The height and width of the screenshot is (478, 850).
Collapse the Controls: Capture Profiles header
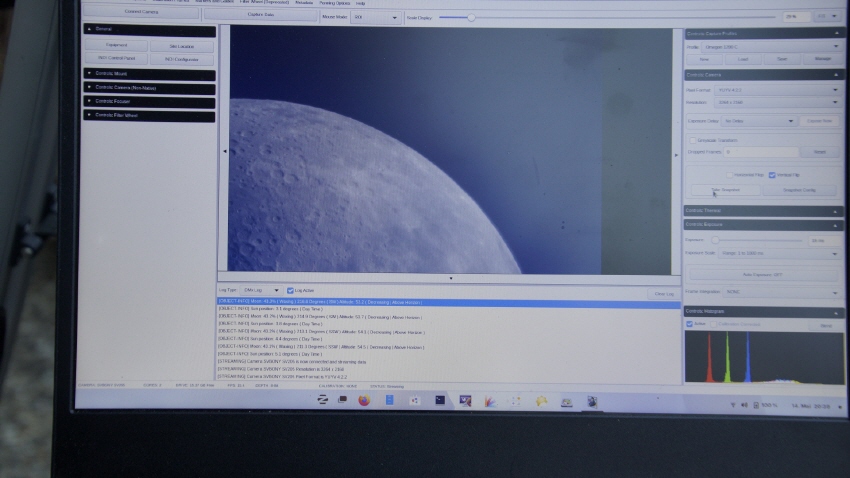[x=764, y=34]
